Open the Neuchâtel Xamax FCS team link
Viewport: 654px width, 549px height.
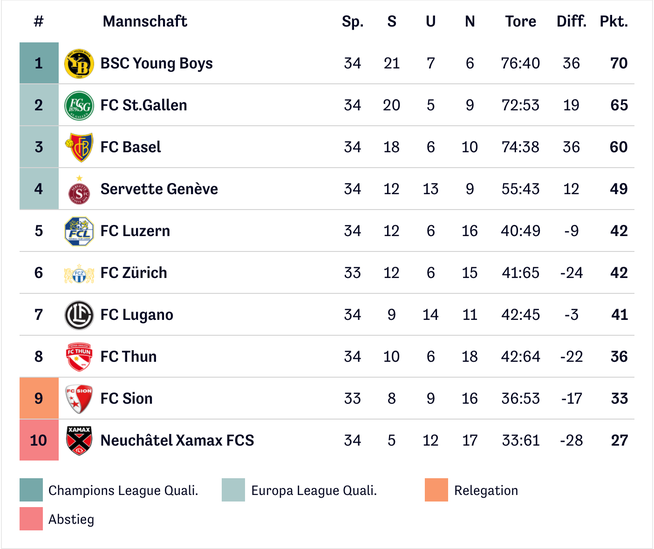177,440
